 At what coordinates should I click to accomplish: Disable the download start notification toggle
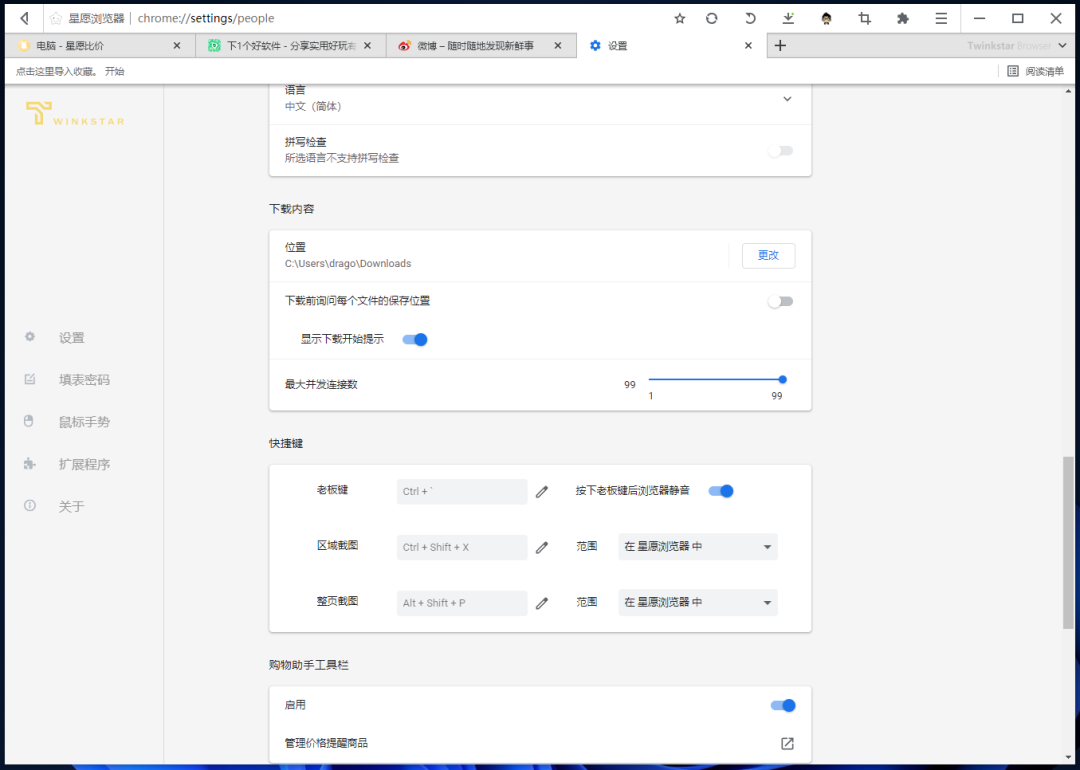pos(414,339)
